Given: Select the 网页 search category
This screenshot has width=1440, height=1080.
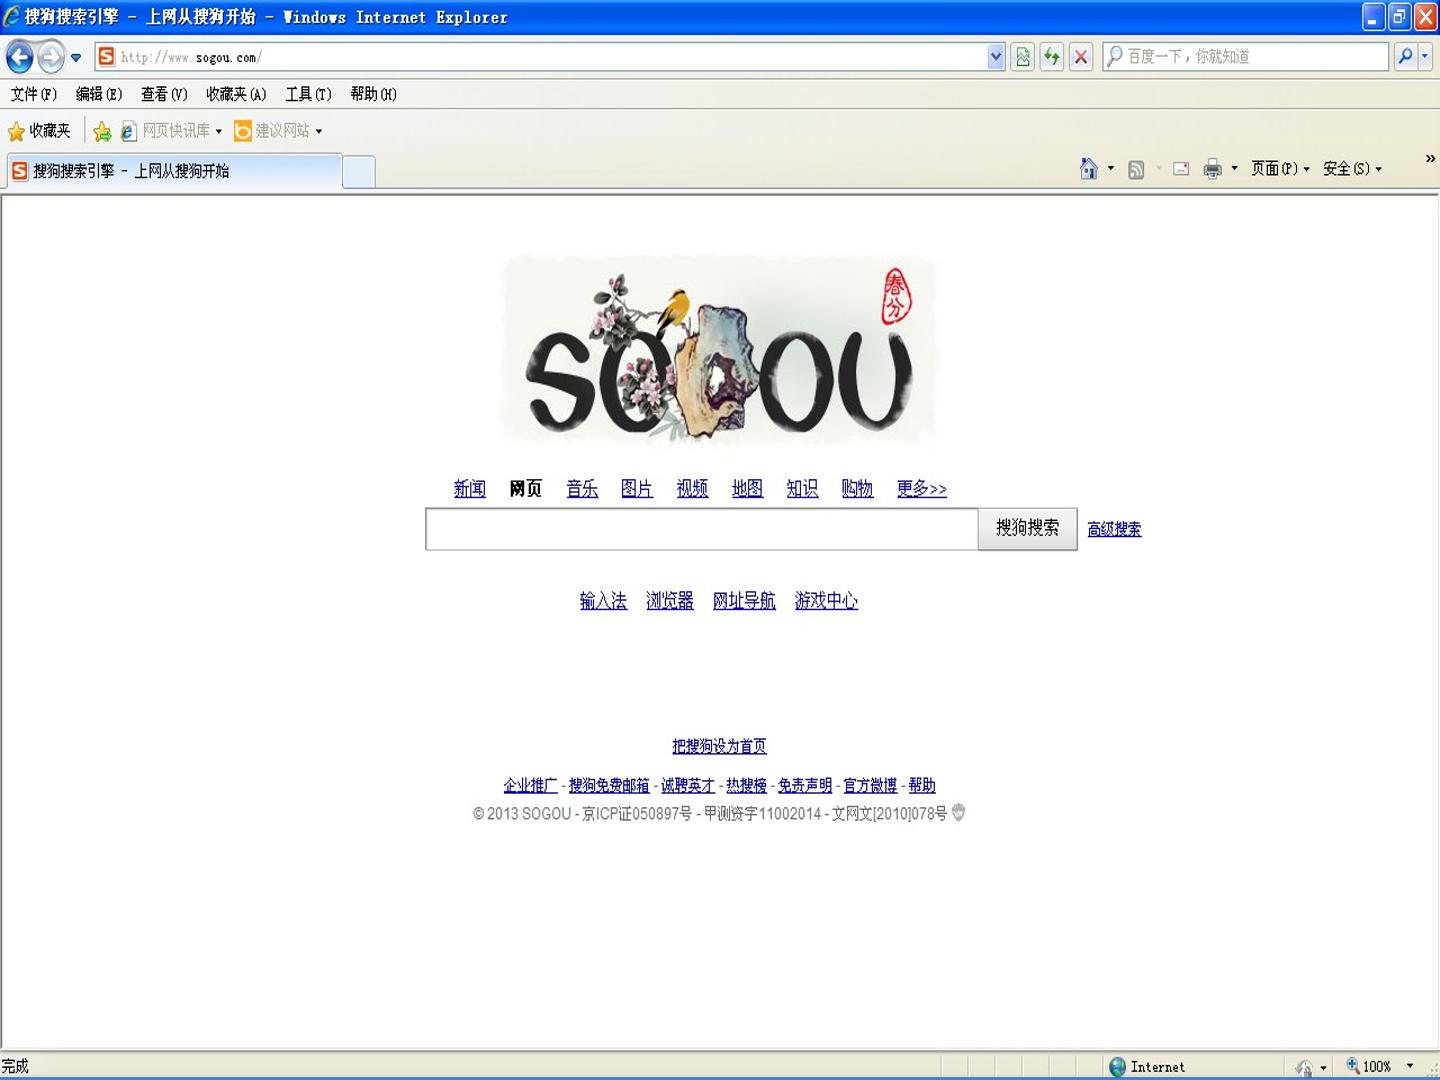Looking at the screenshot, I should pyautogui.click(x=525, y=489).
